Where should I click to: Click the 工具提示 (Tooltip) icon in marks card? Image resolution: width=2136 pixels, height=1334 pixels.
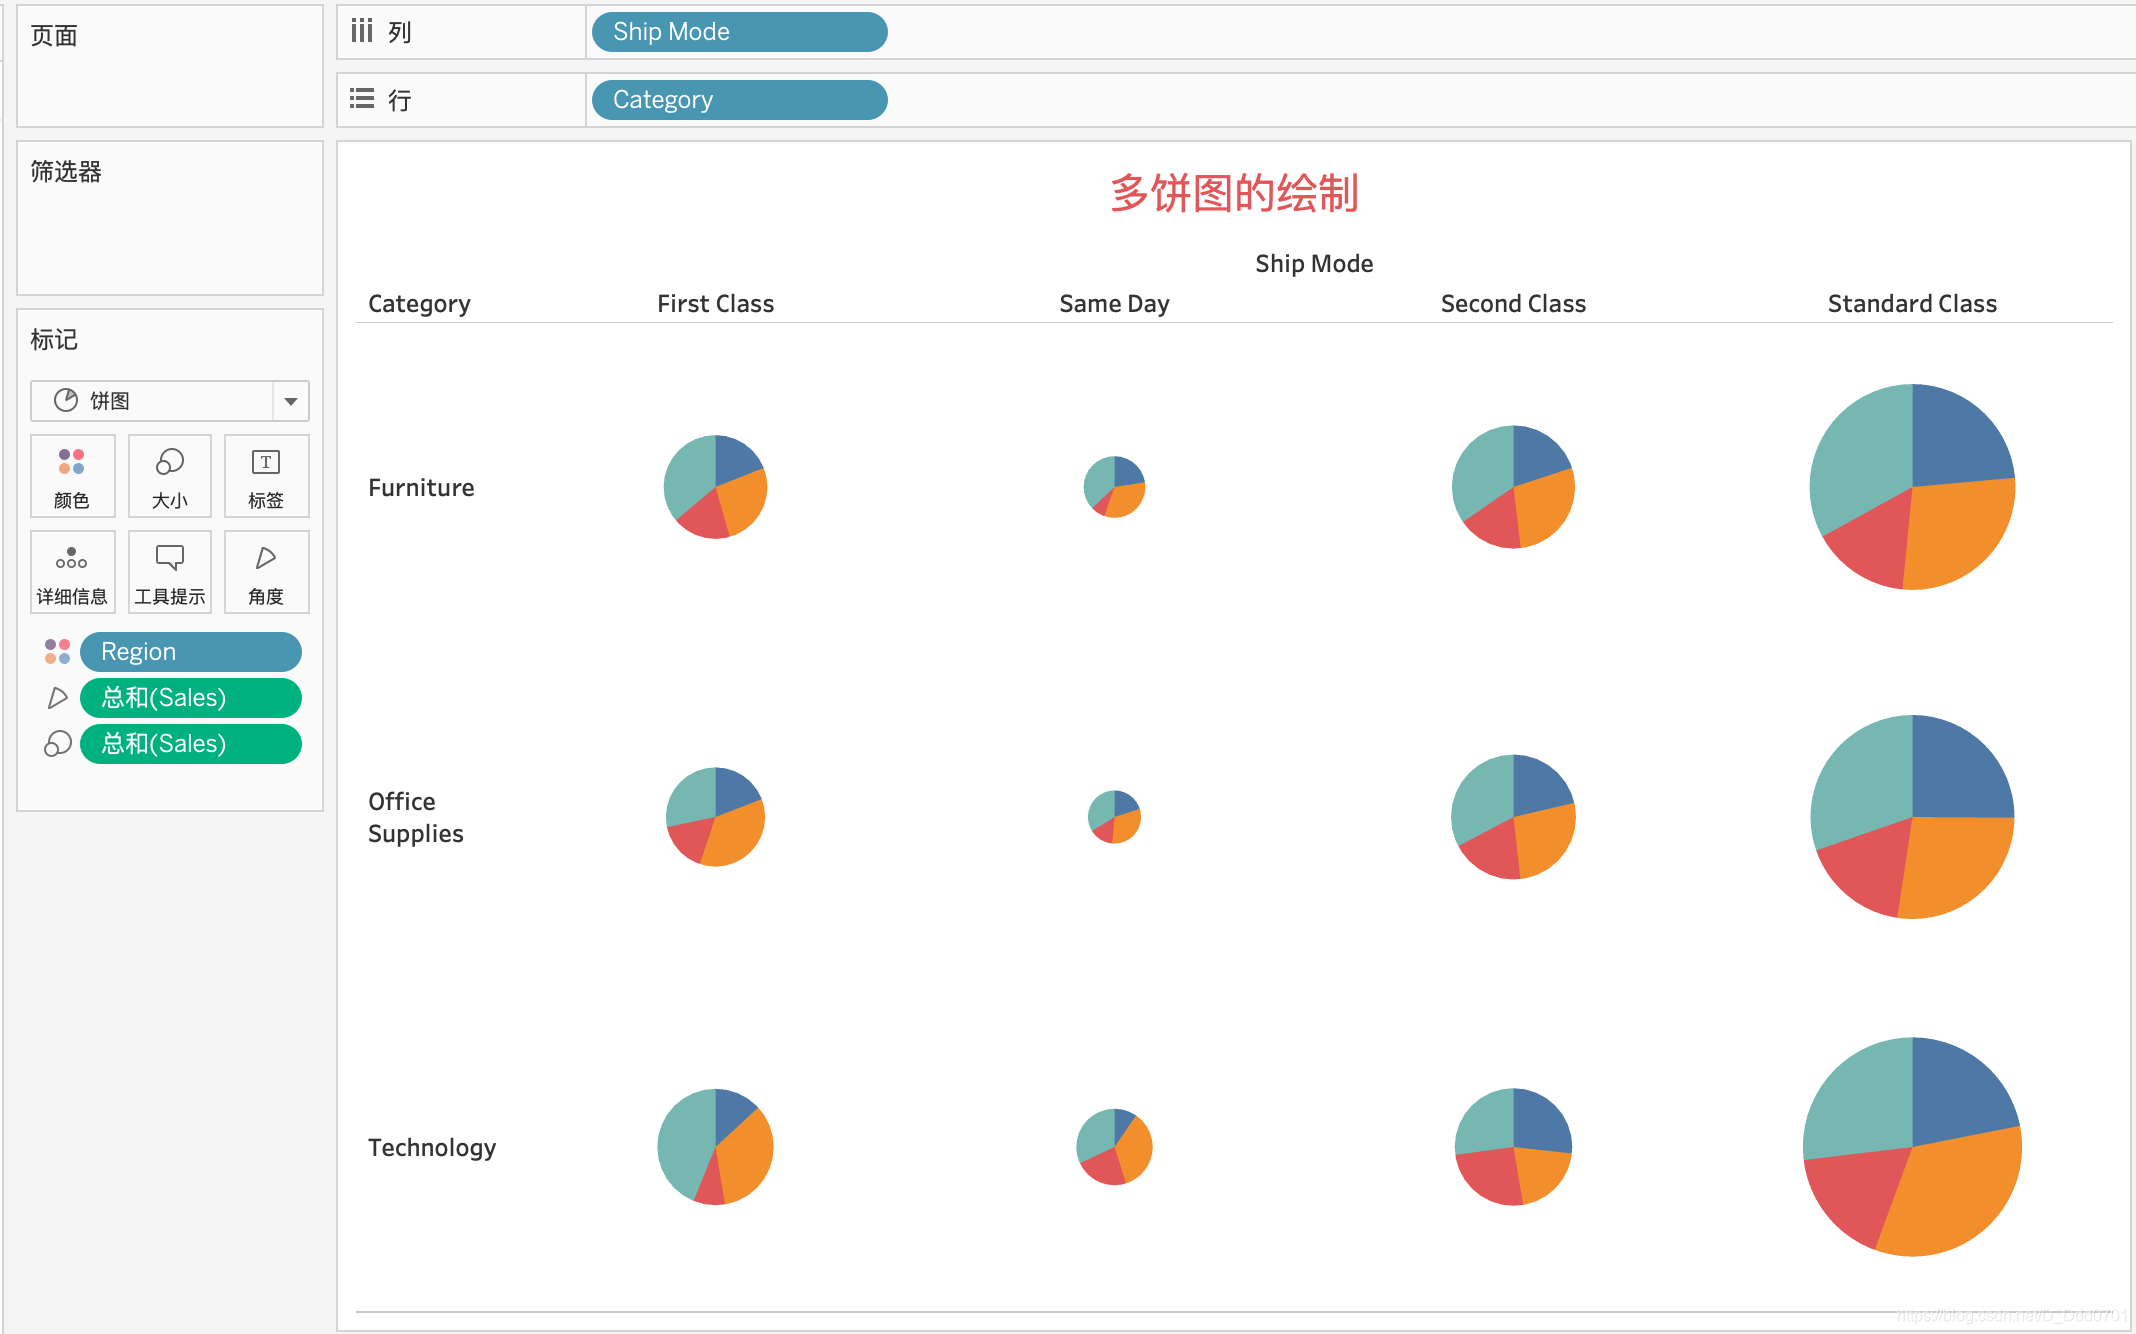coord(167,570)
